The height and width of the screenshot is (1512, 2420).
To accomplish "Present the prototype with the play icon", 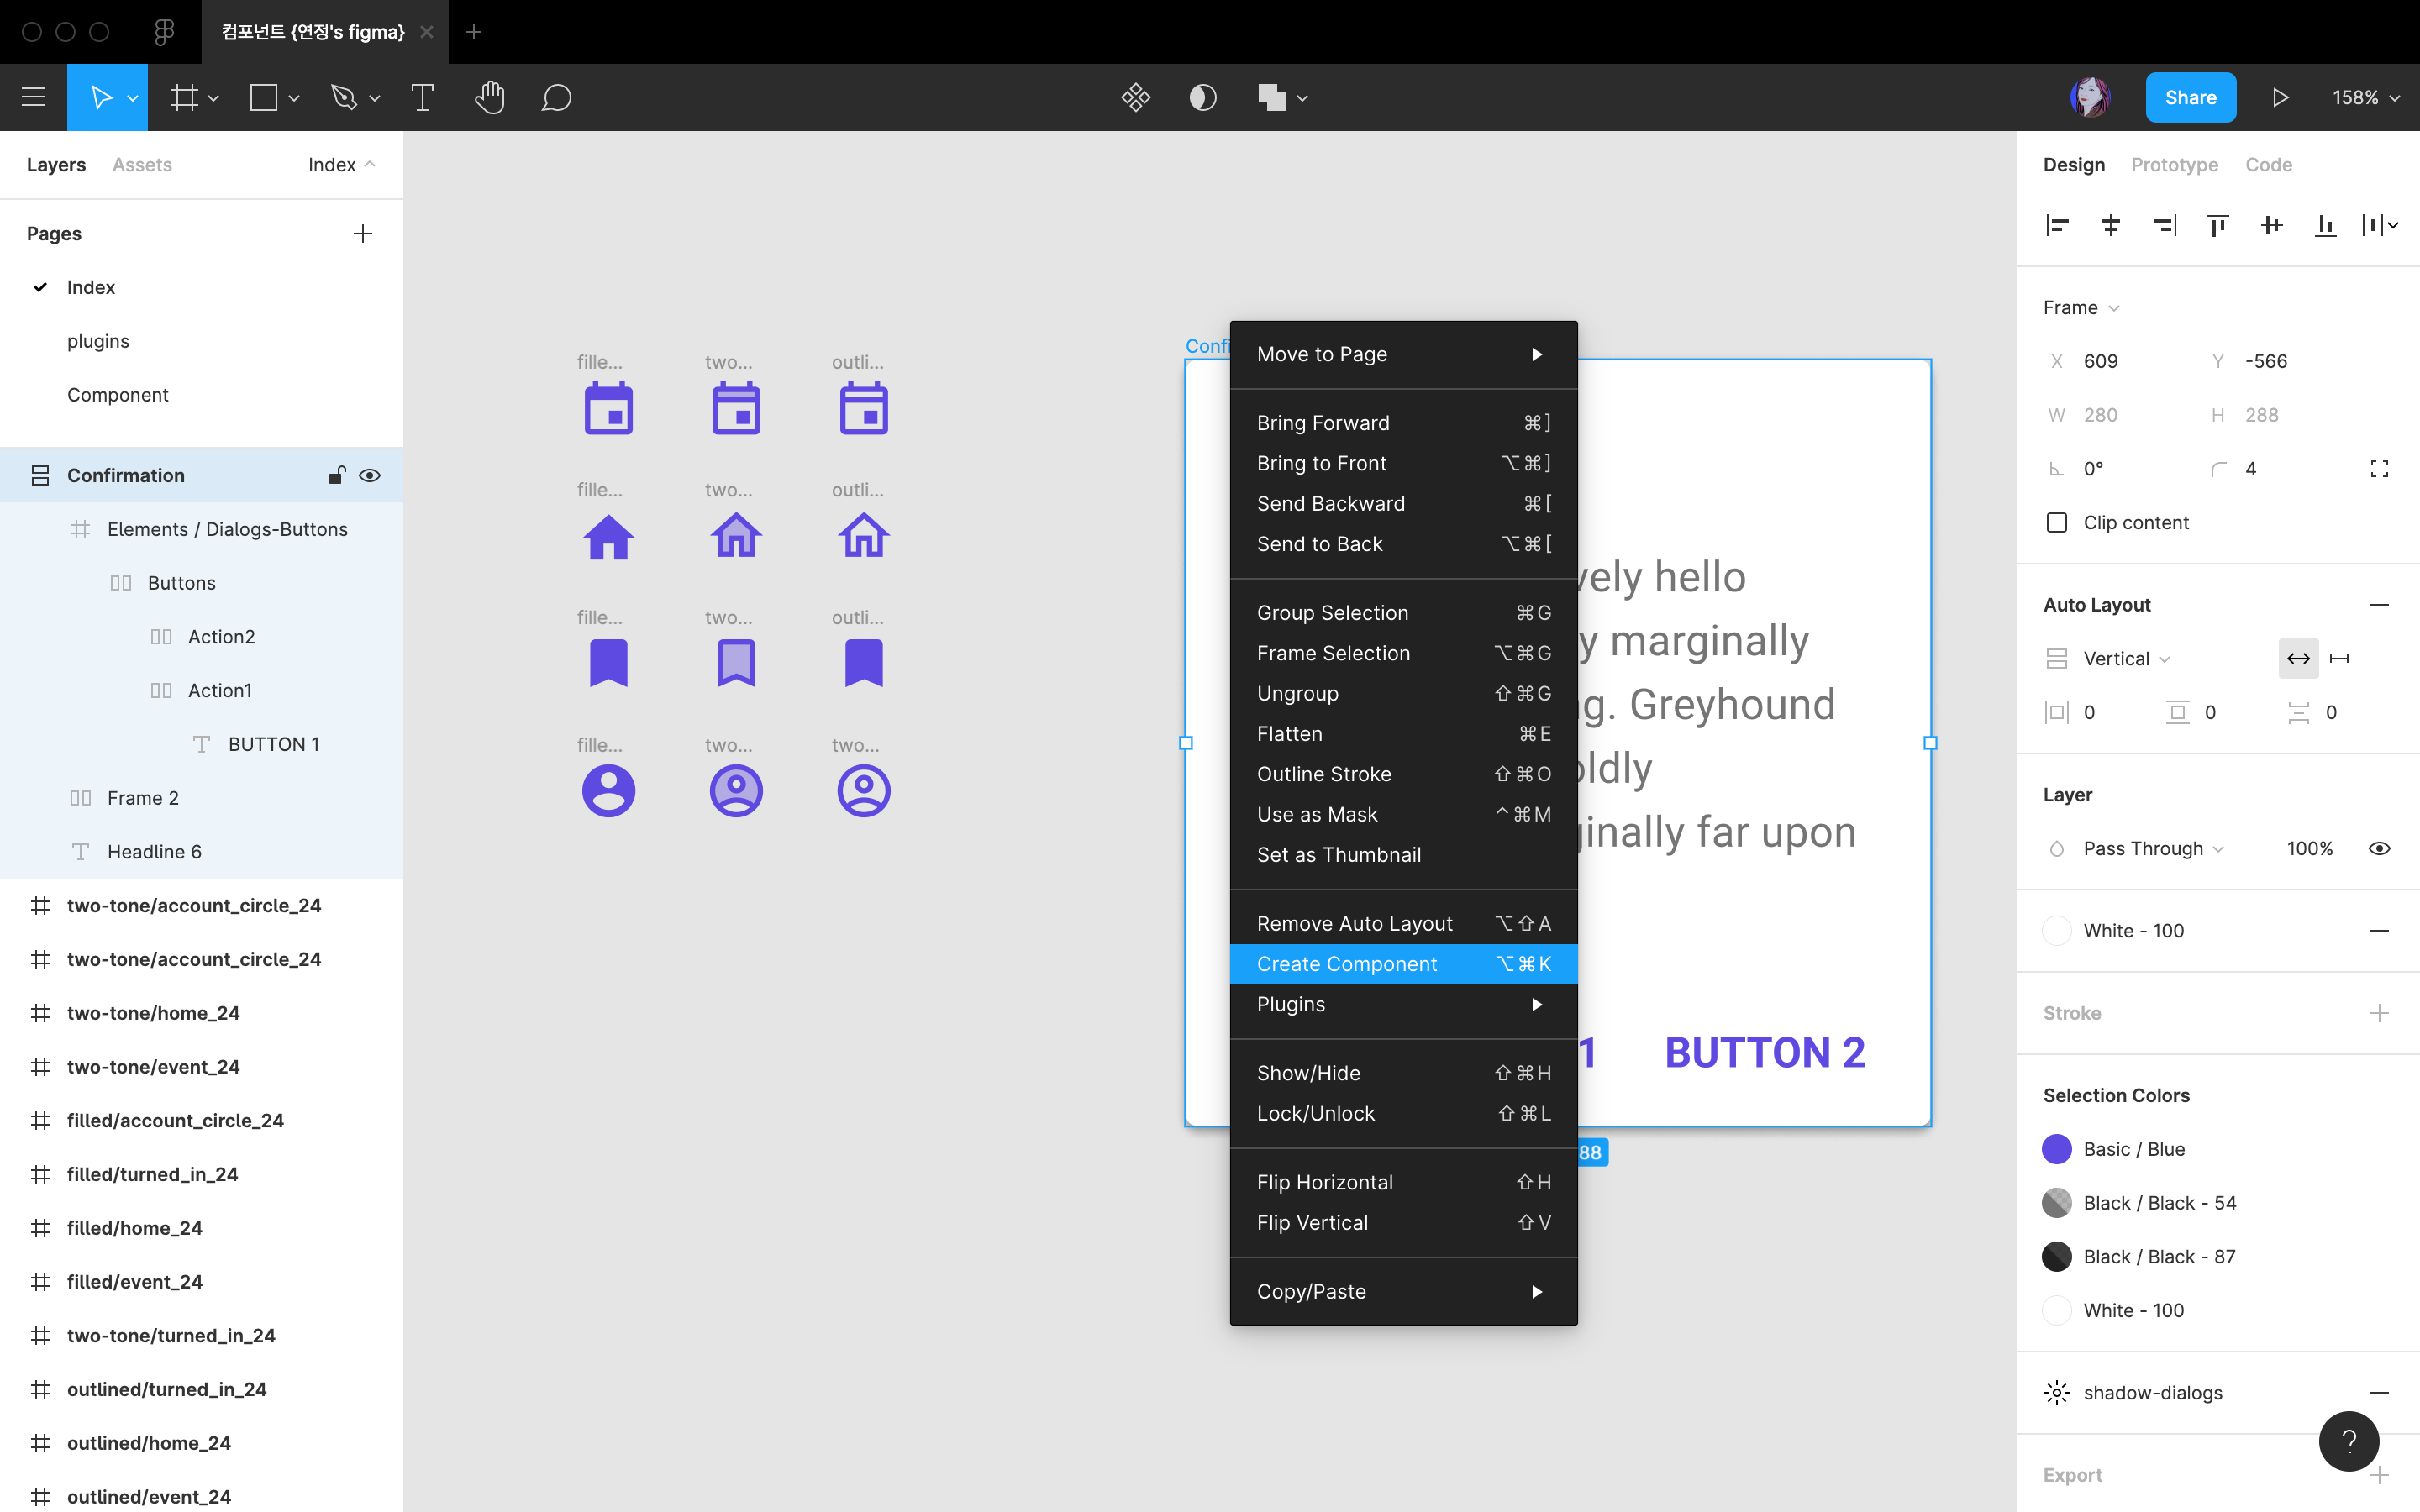I will pos(2280,97).
